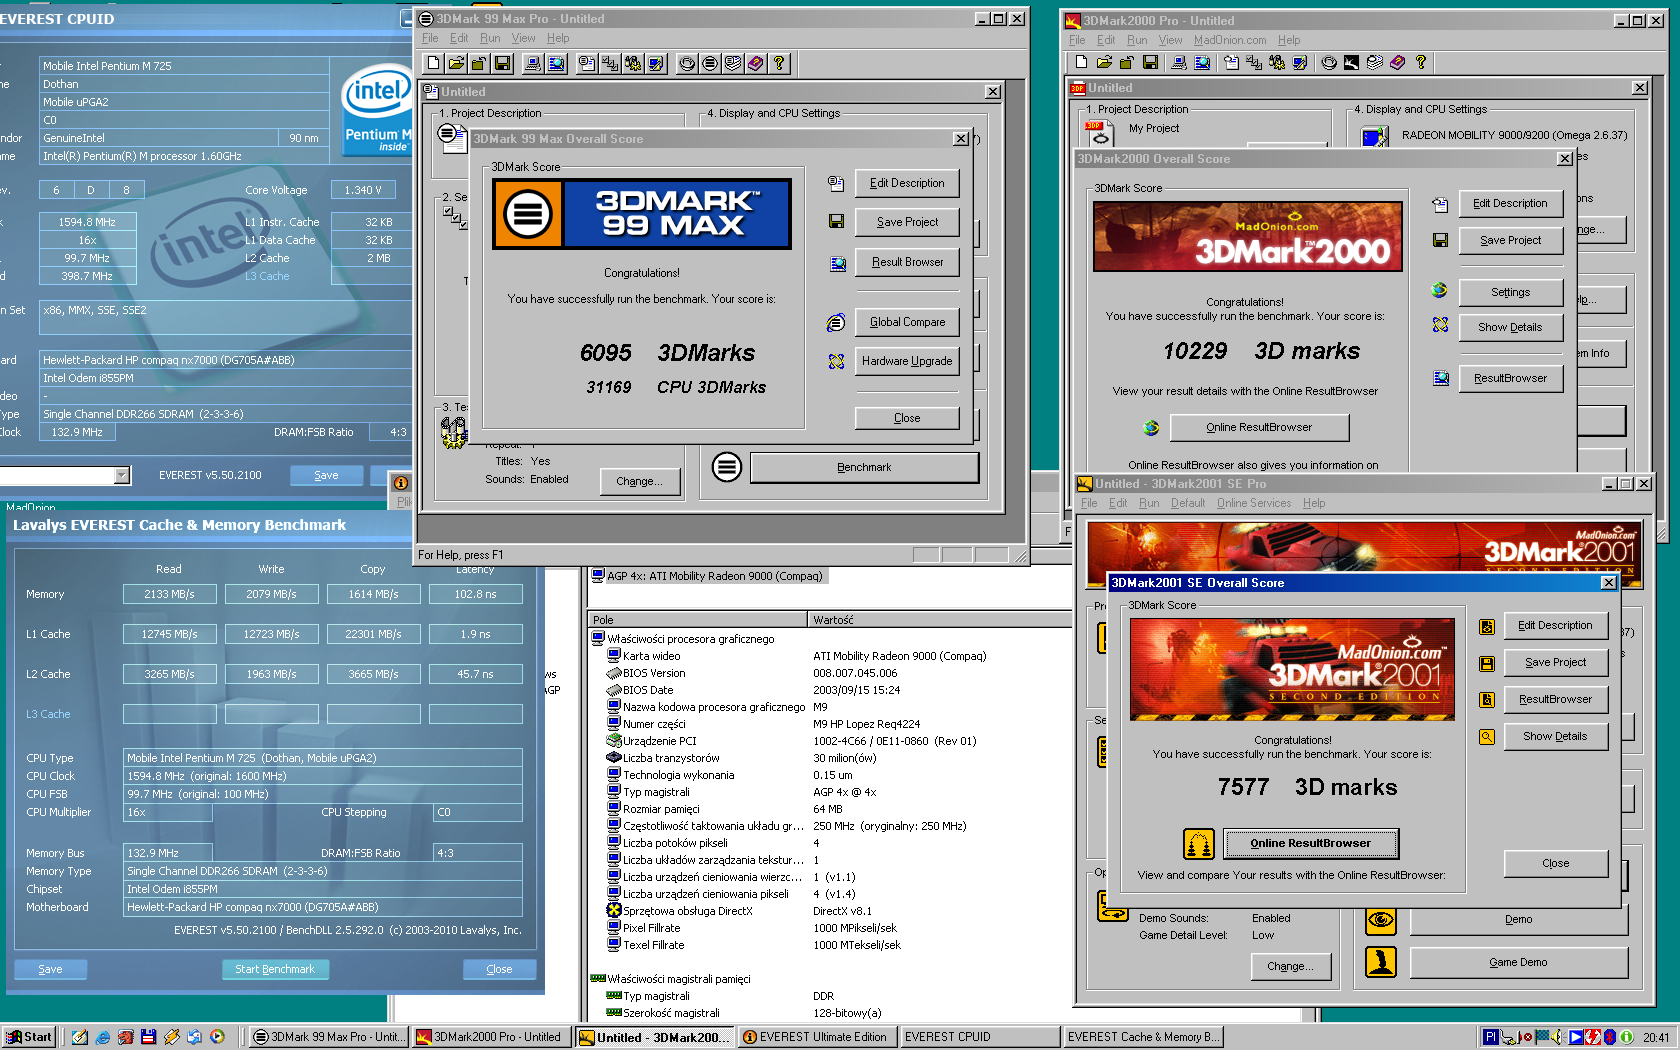Click globe icon beside Settings in 3DMark2000 score

click(1439, 290)
